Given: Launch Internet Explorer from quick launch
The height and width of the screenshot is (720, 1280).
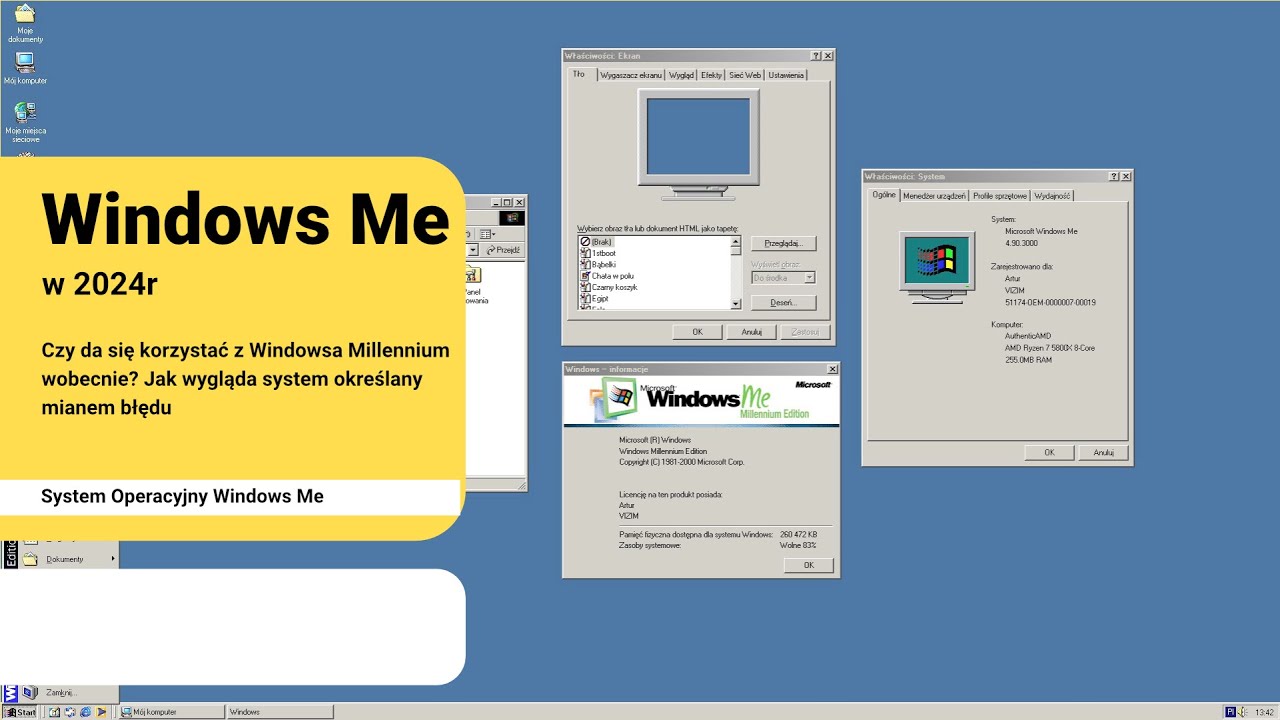Looking at the screenshot, I should [85, 712].
